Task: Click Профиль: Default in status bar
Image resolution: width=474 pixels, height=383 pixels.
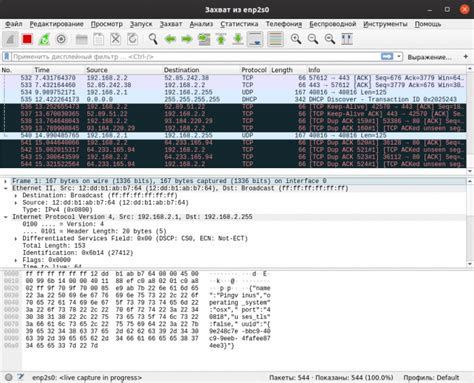Action: coord(431,378)
